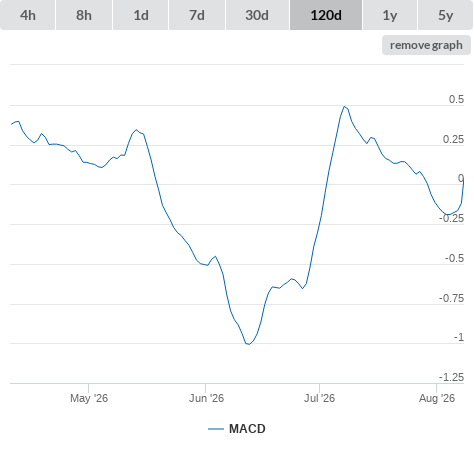Select the 30d range tab

point(257,15)
